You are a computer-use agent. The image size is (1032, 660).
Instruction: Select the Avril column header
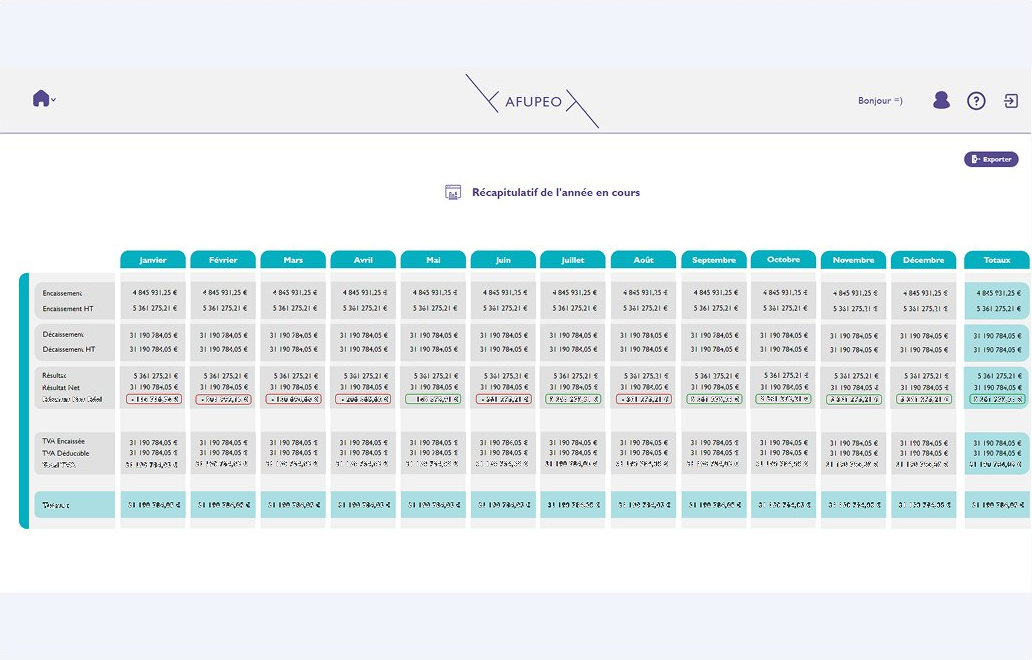tap(363, 260)
